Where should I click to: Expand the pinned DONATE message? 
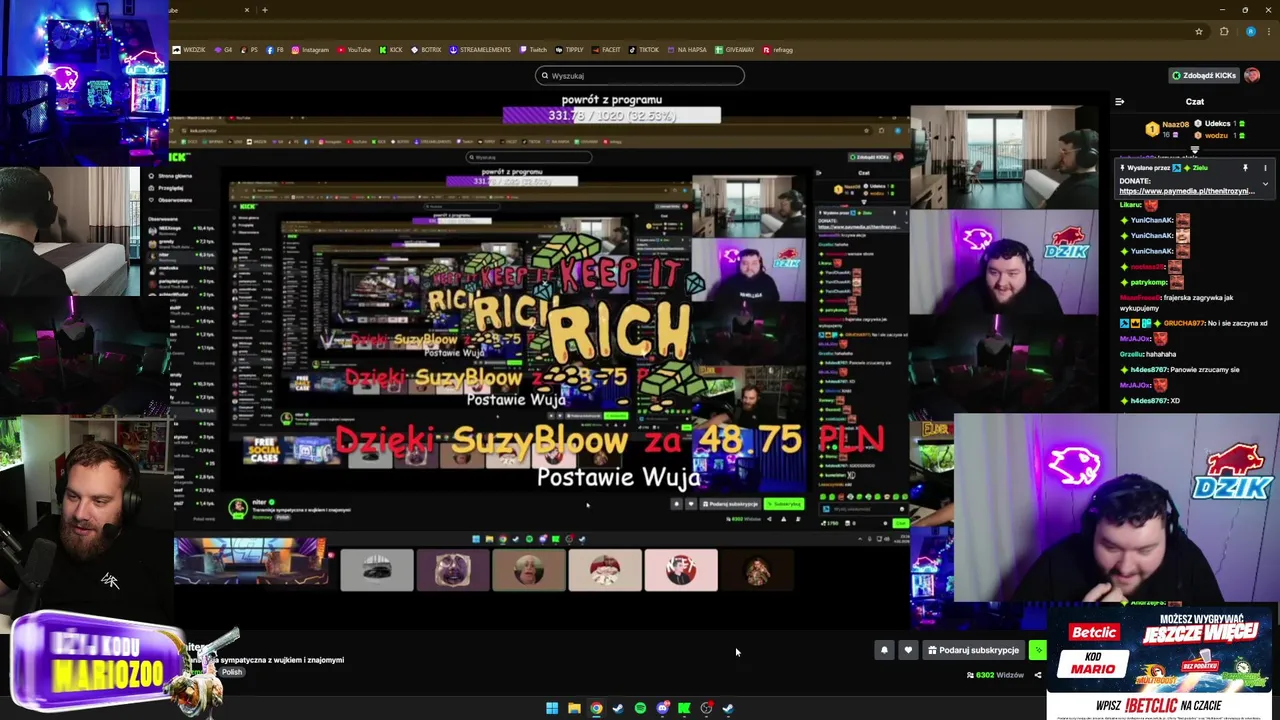tap(1265, 184)
